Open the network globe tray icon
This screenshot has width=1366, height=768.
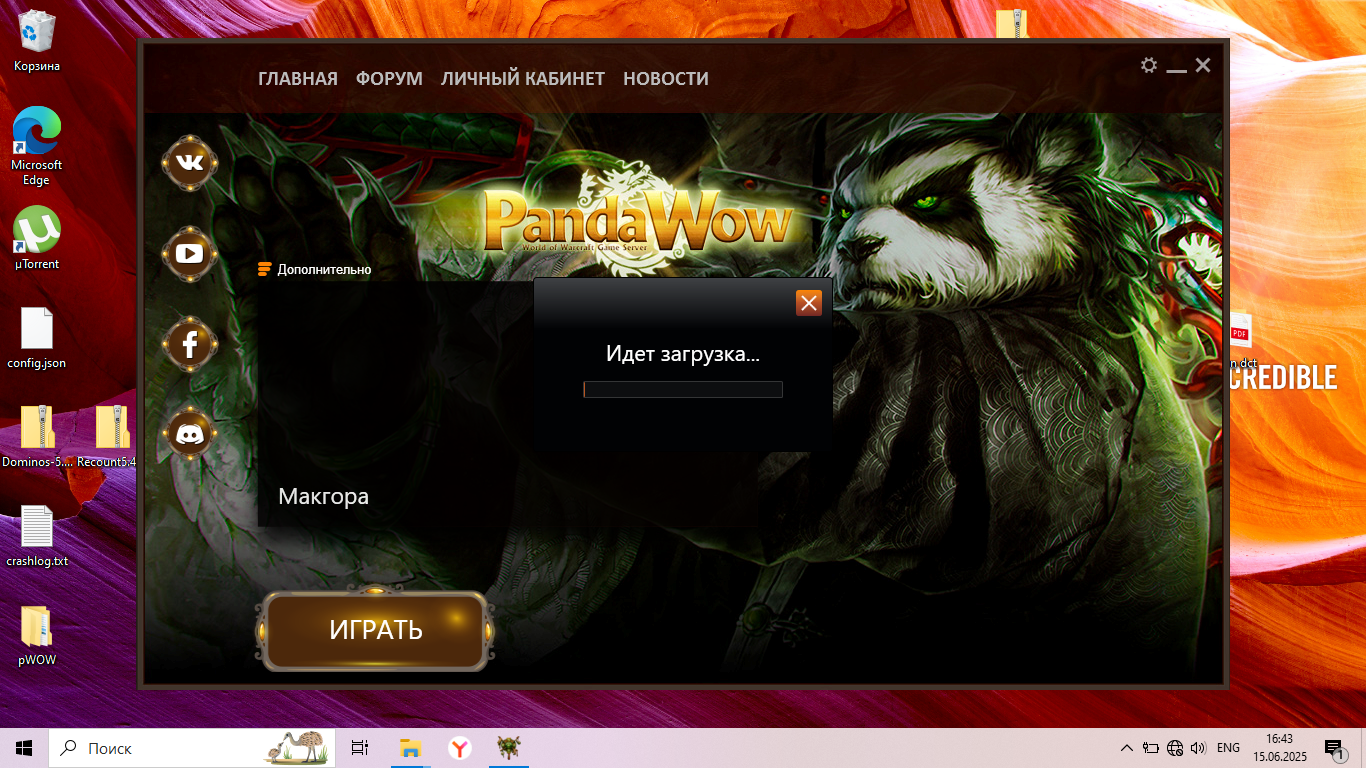(1175, 748)
